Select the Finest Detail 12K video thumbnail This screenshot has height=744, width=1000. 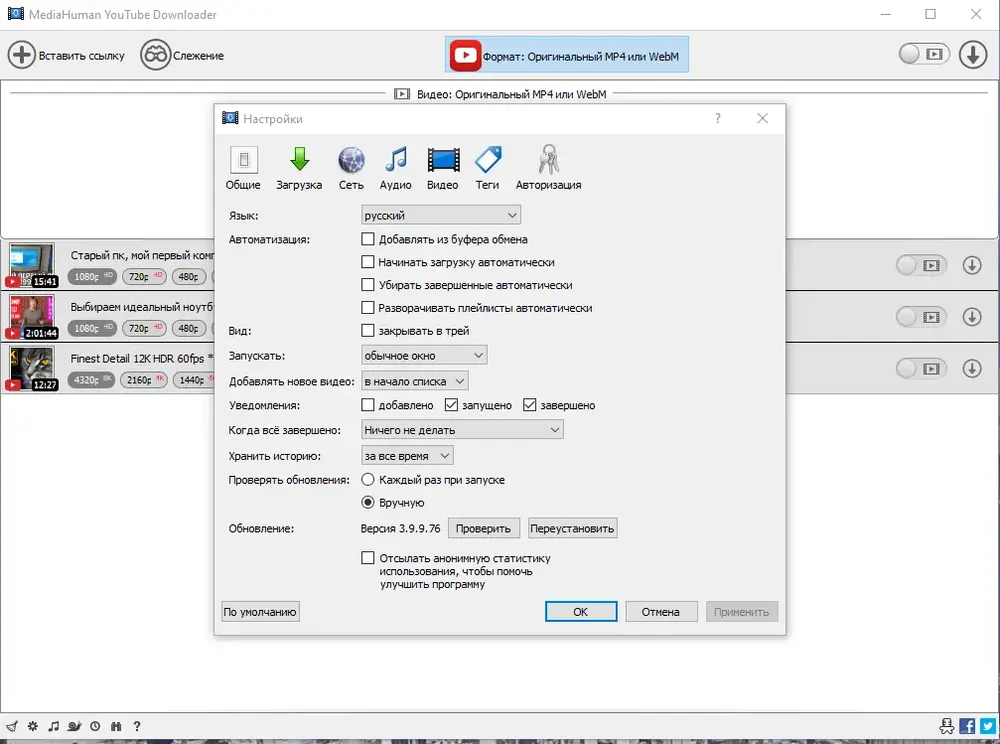click(32, 368)
